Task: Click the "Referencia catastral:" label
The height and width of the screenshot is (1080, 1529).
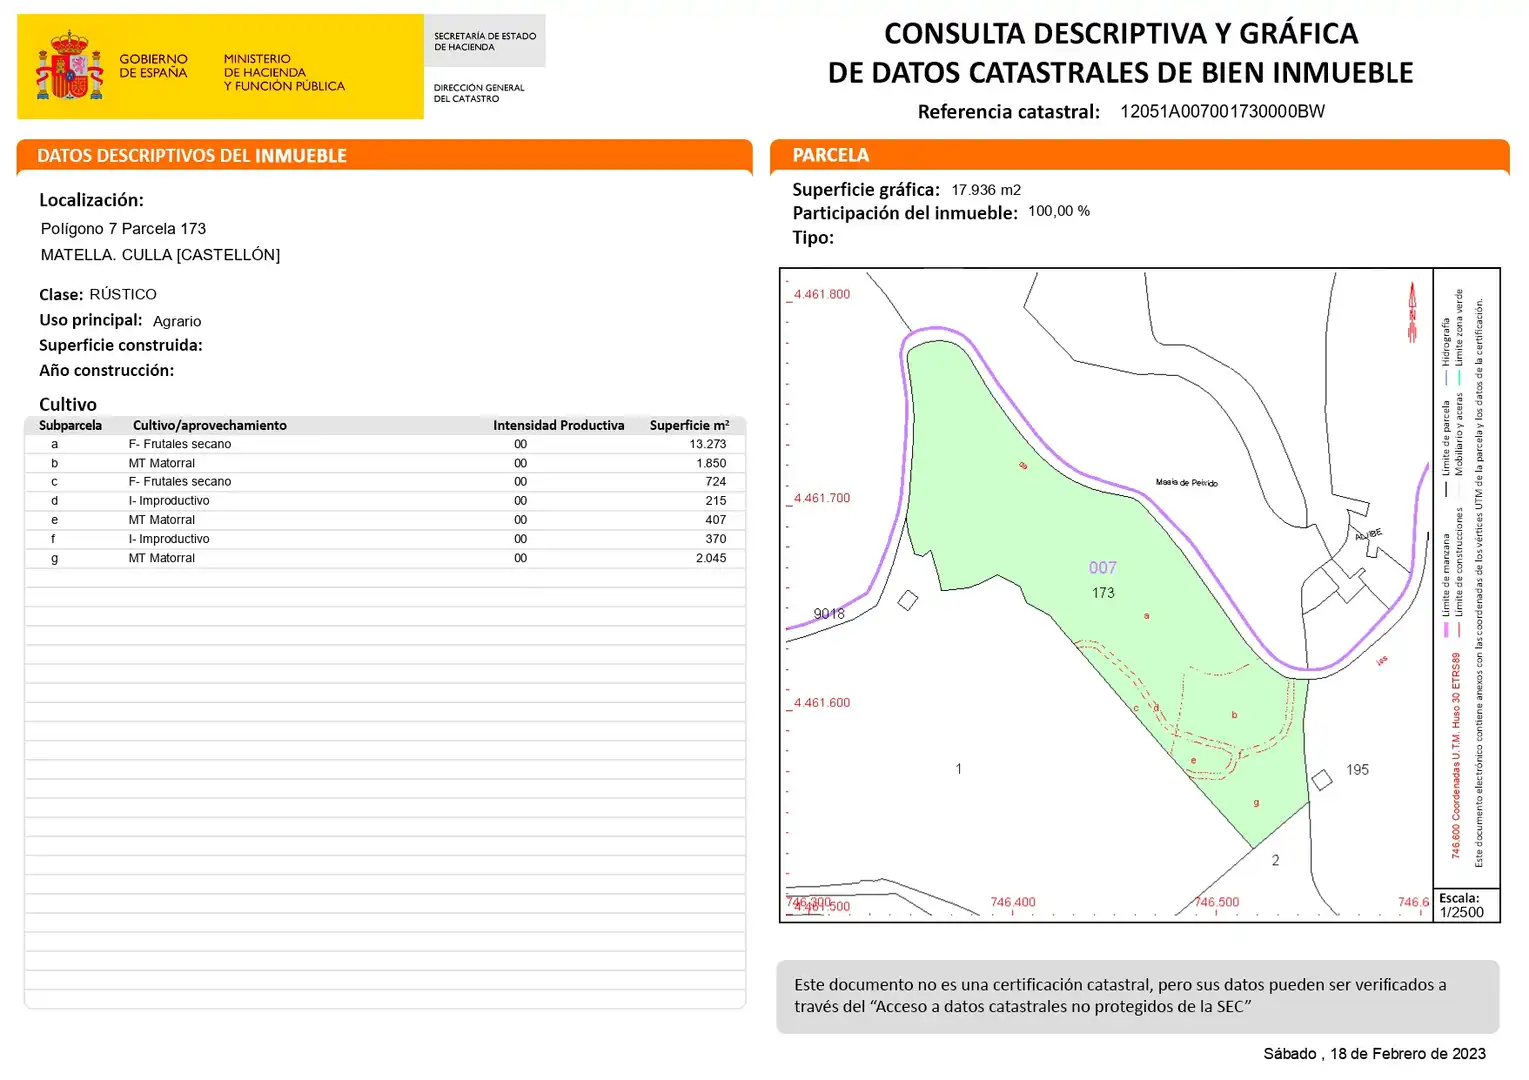Action: coord(1009,112)
